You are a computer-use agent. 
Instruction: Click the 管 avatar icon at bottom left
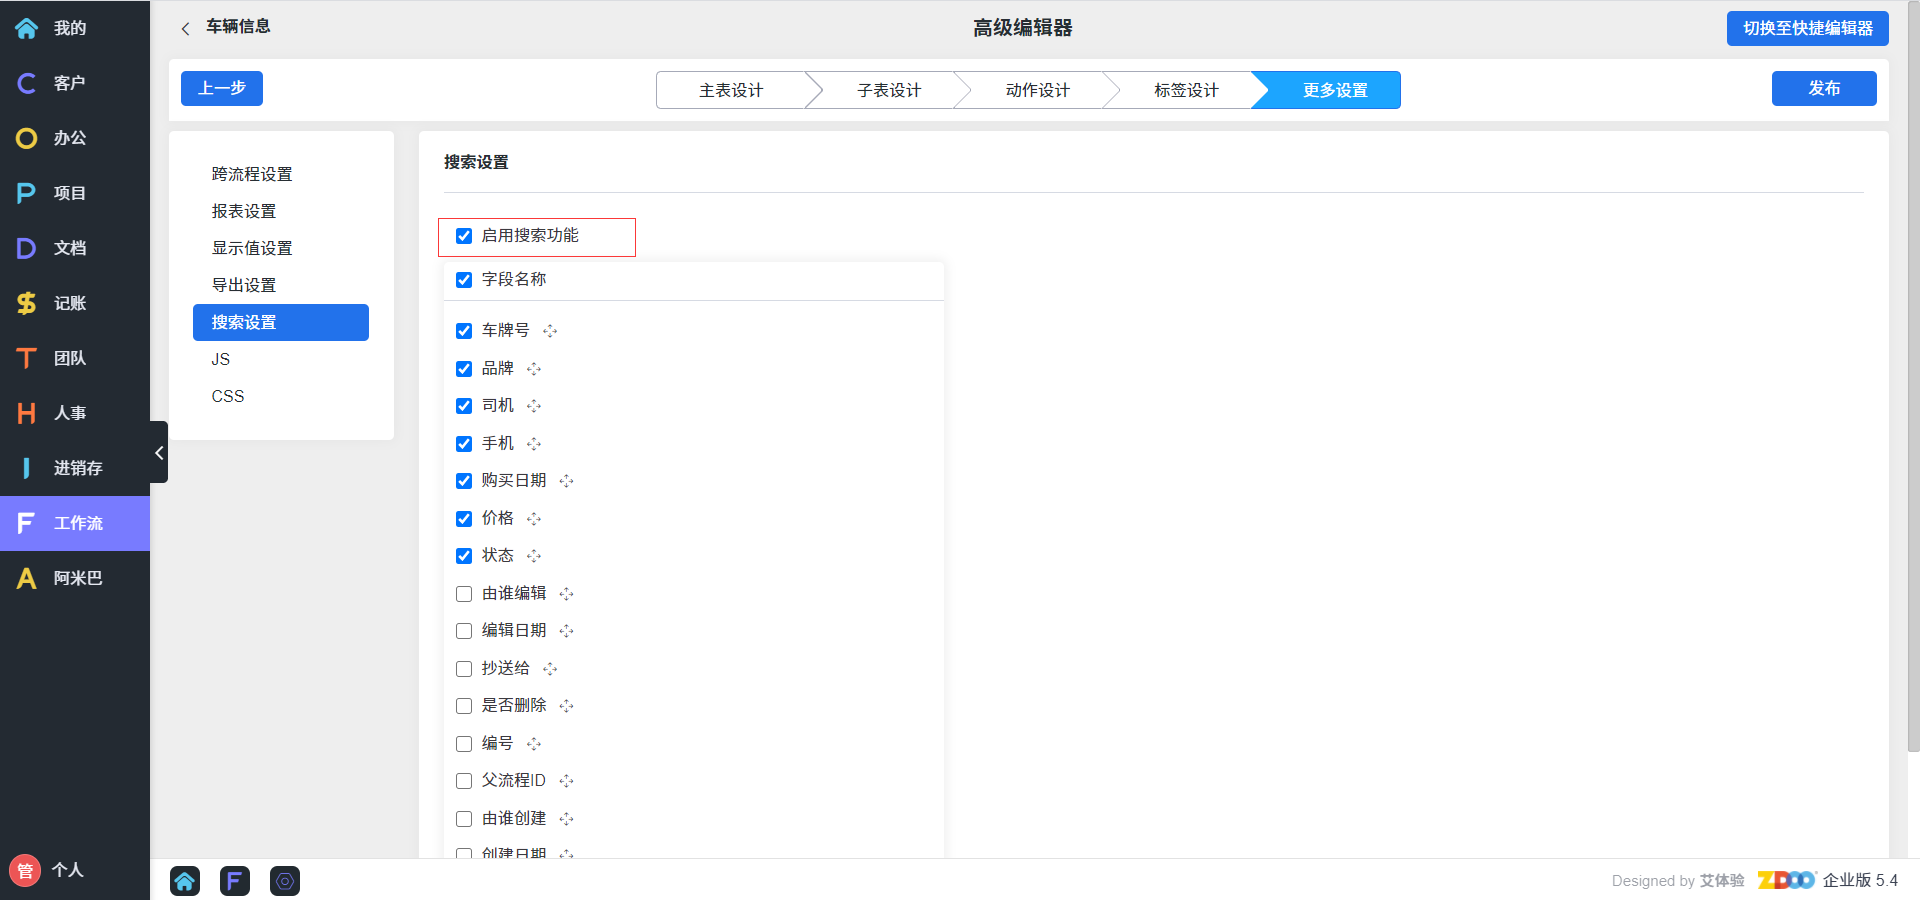(x=25, y=870)
